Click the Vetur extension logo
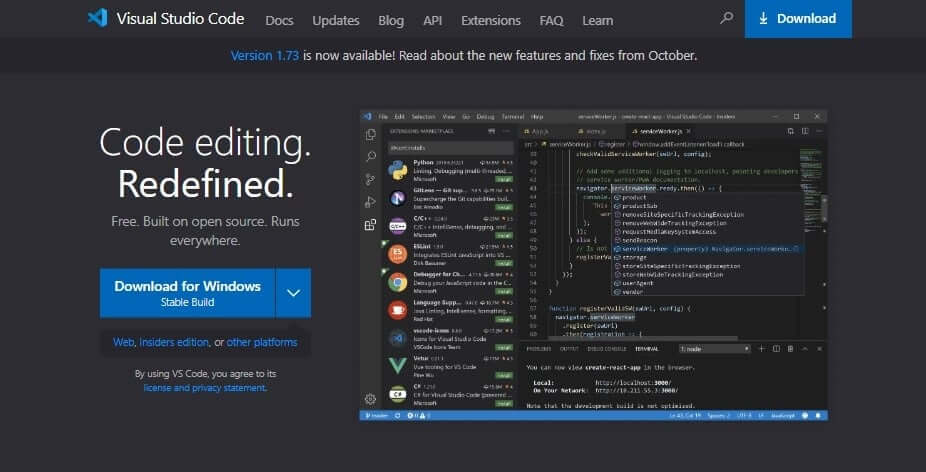The height and width of the screenshot is (472, 926). coord(397,366)
